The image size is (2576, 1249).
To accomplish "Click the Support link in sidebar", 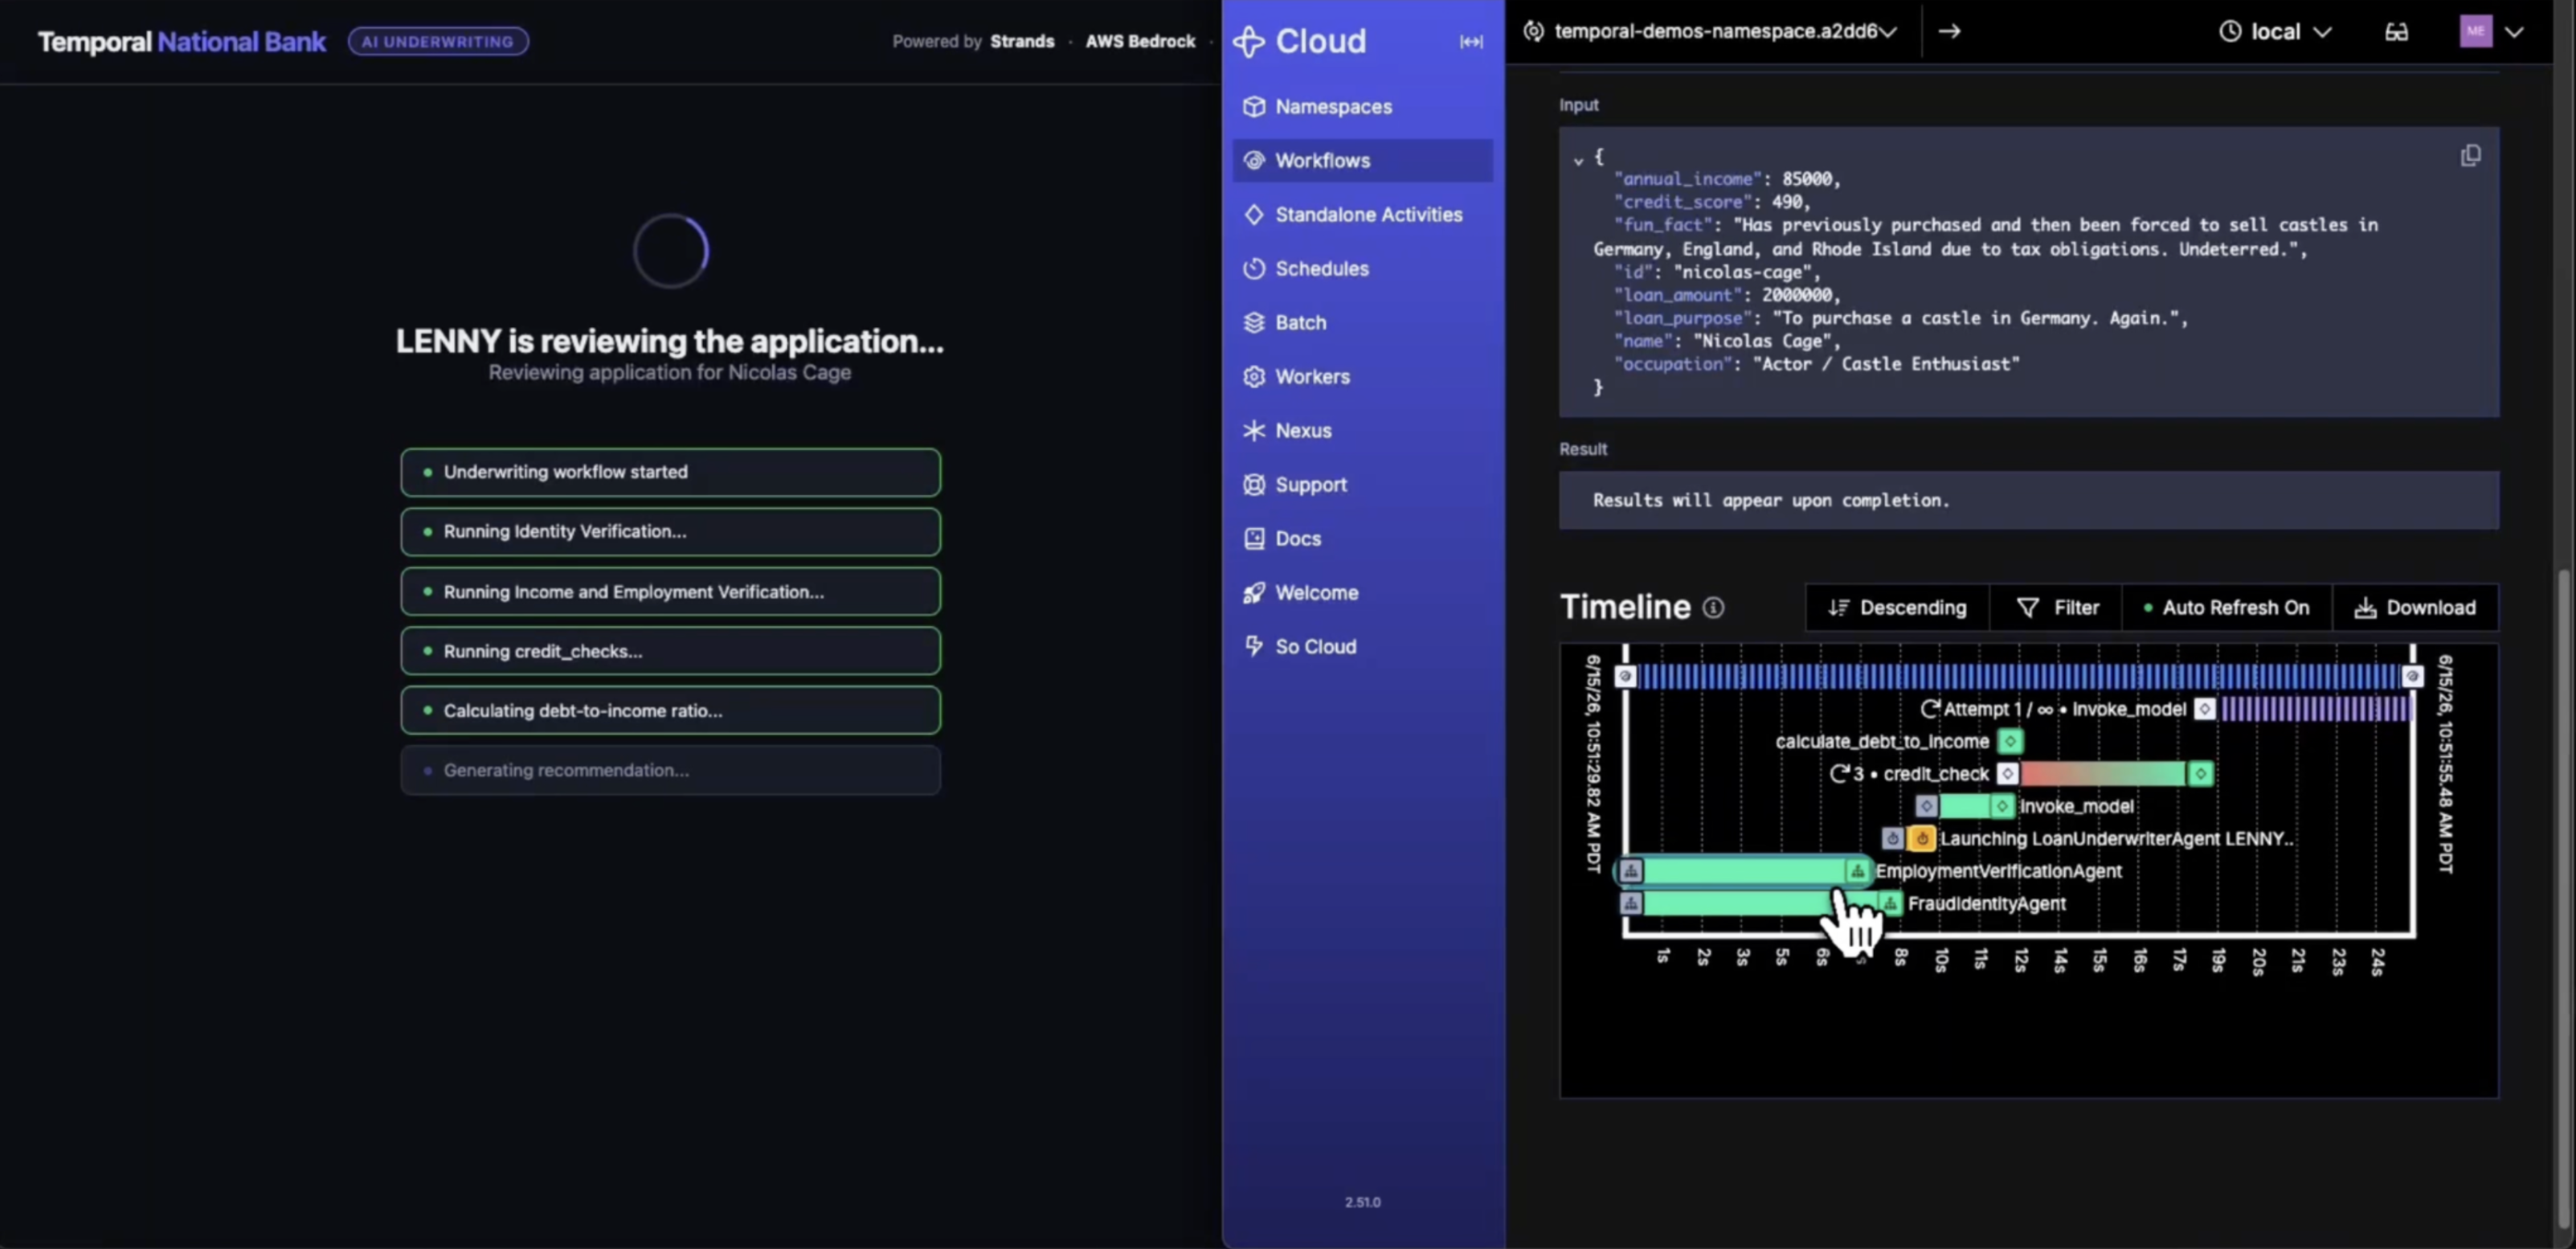I will click(x=1363, y=484).
